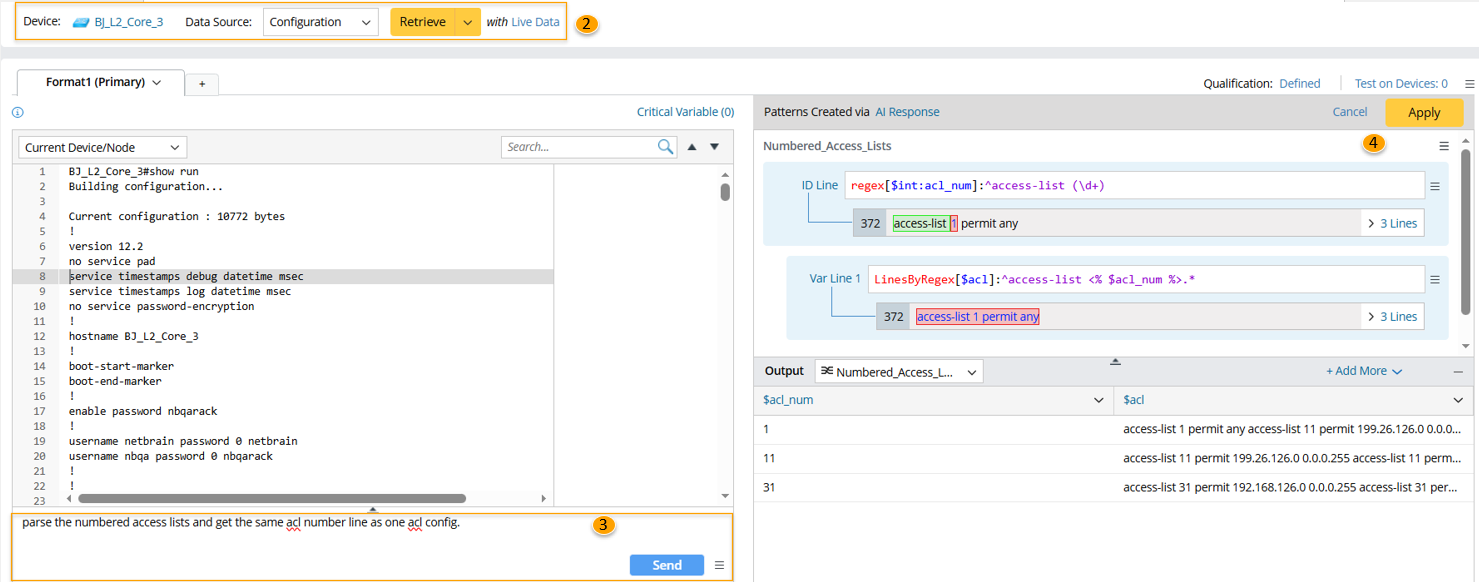Jump to previous search match arrow
The image size is (1479, 582).
pyautogui.click(x=692, y=147)
